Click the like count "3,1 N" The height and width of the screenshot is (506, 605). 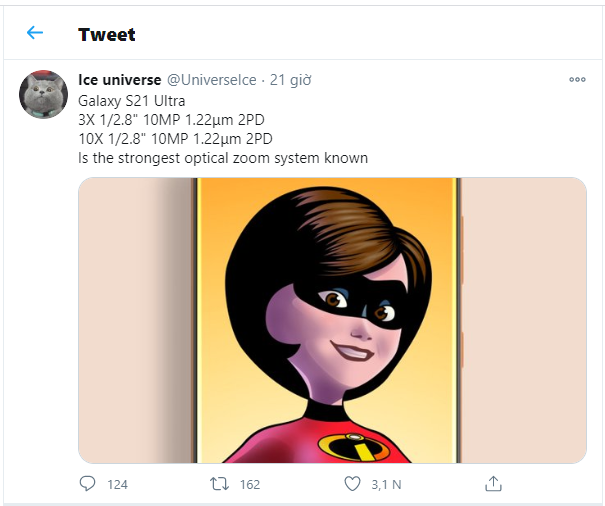[387, 484]
